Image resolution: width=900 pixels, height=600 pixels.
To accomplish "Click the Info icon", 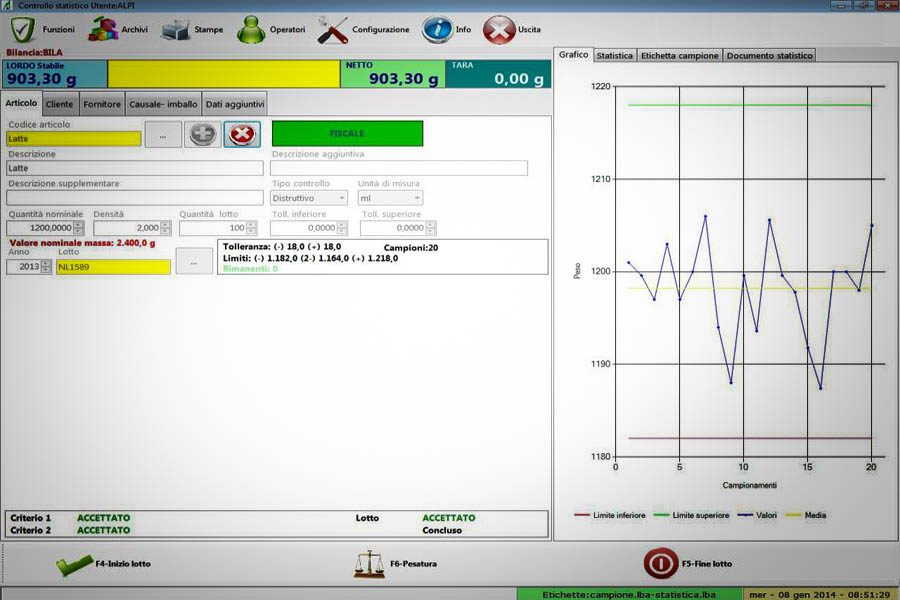I will (x=438, y=29).
